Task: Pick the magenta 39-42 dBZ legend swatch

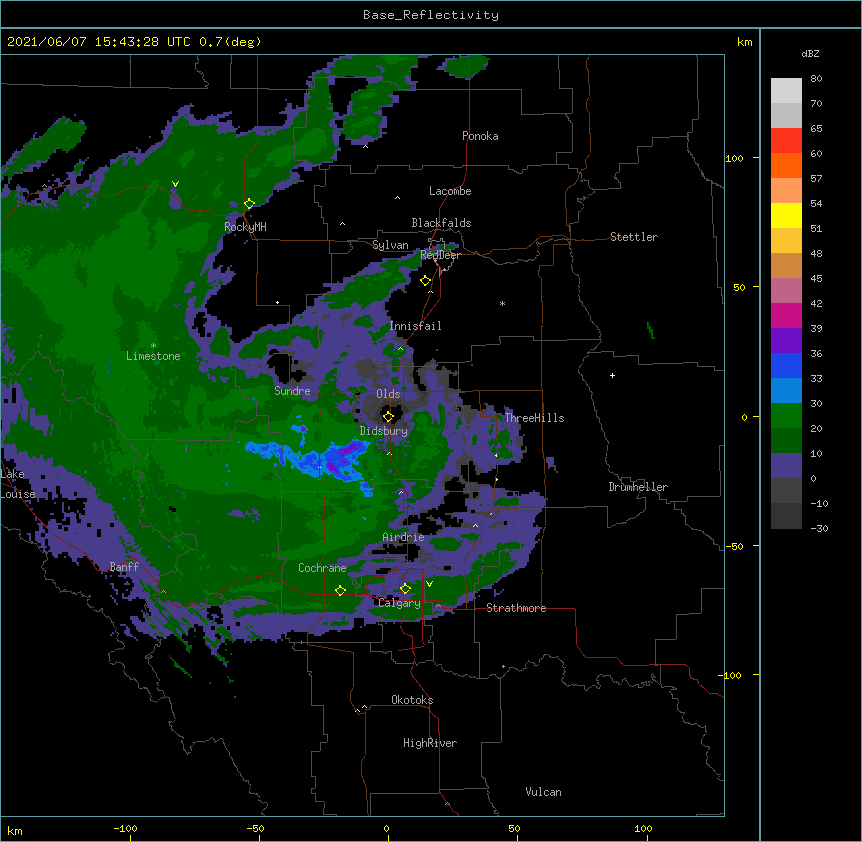Action: coord(786,315)
